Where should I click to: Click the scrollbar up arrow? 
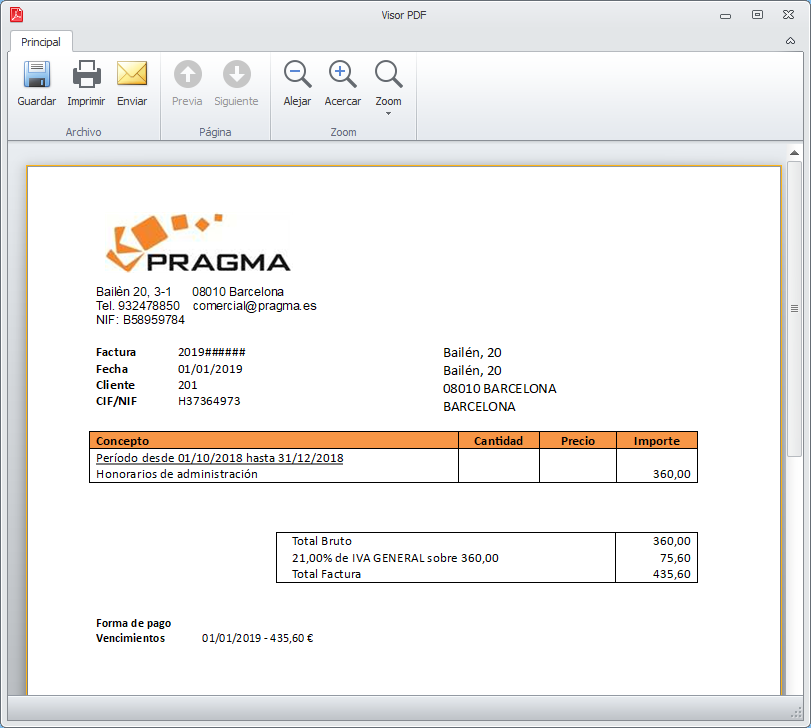pos(794,153)
